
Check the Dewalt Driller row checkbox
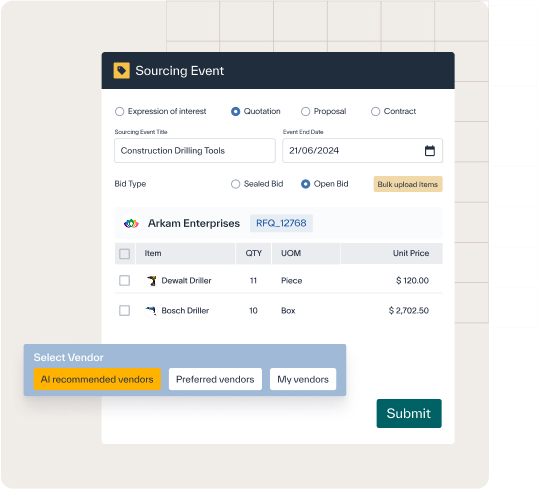pyautogui.click(x=124, y=281)
